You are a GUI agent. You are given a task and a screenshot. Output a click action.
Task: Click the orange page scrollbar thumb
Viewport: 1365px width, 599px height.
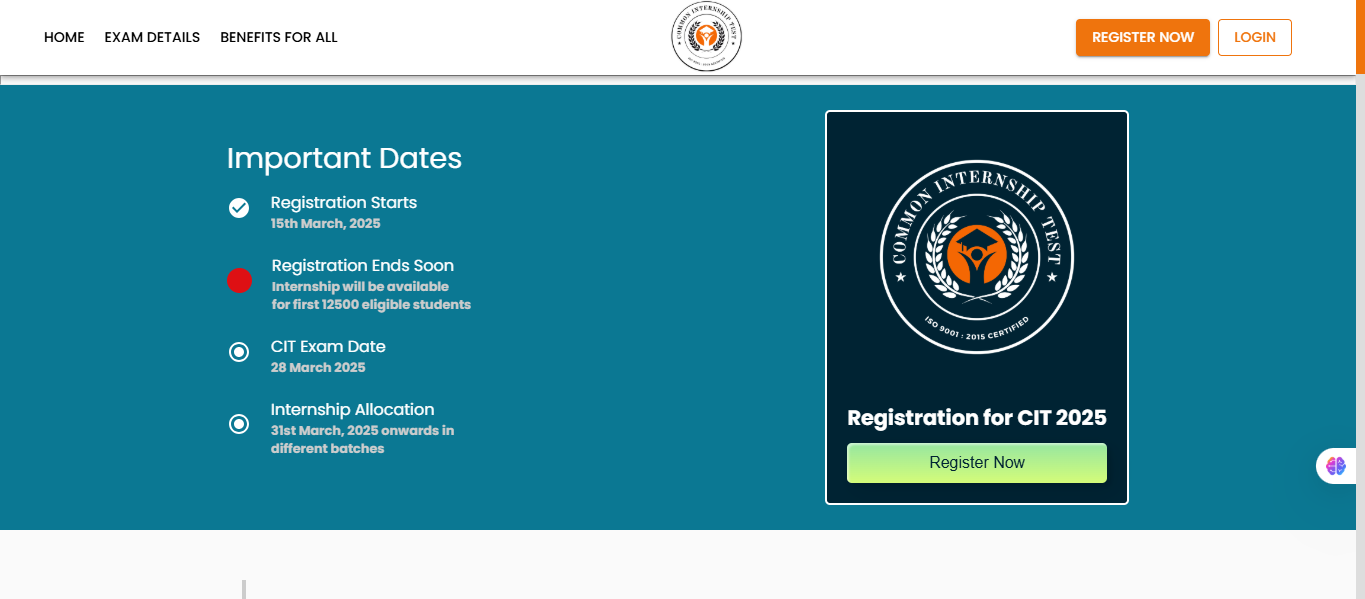point(1360,36)
